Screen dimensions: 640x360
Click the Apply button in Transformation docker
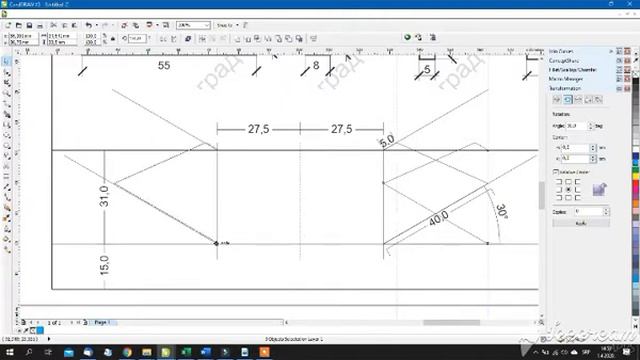581,223
